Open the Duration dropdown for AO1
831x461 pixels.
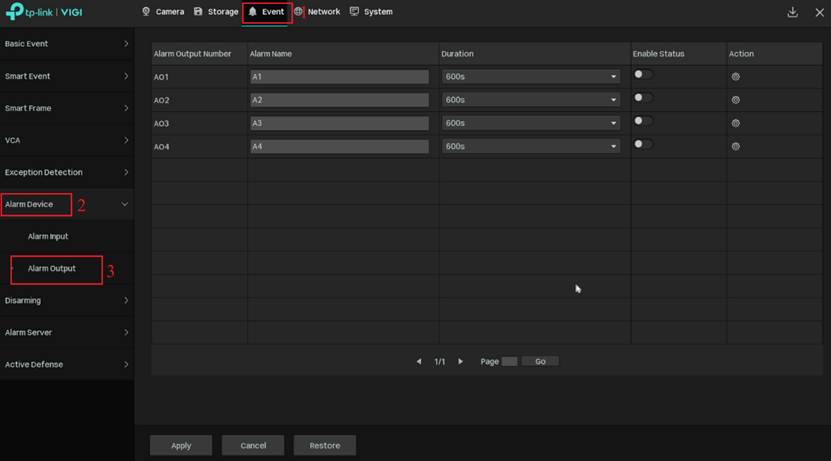pos(530,77)
